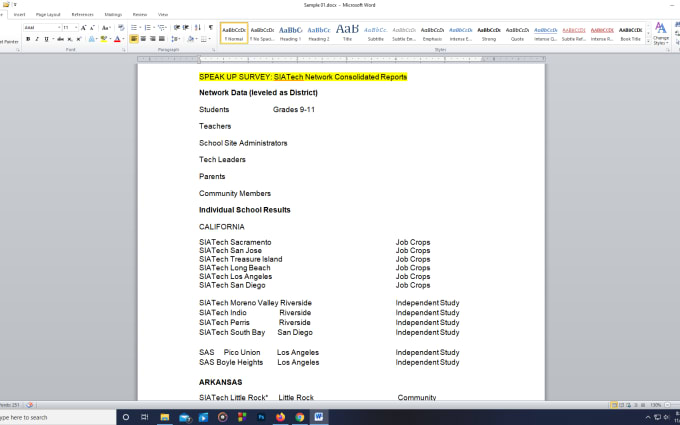Viewport: 680px width, 425px height.
Task: Click the proofing status icon in status bar
Action: click(x=29, y=405)
